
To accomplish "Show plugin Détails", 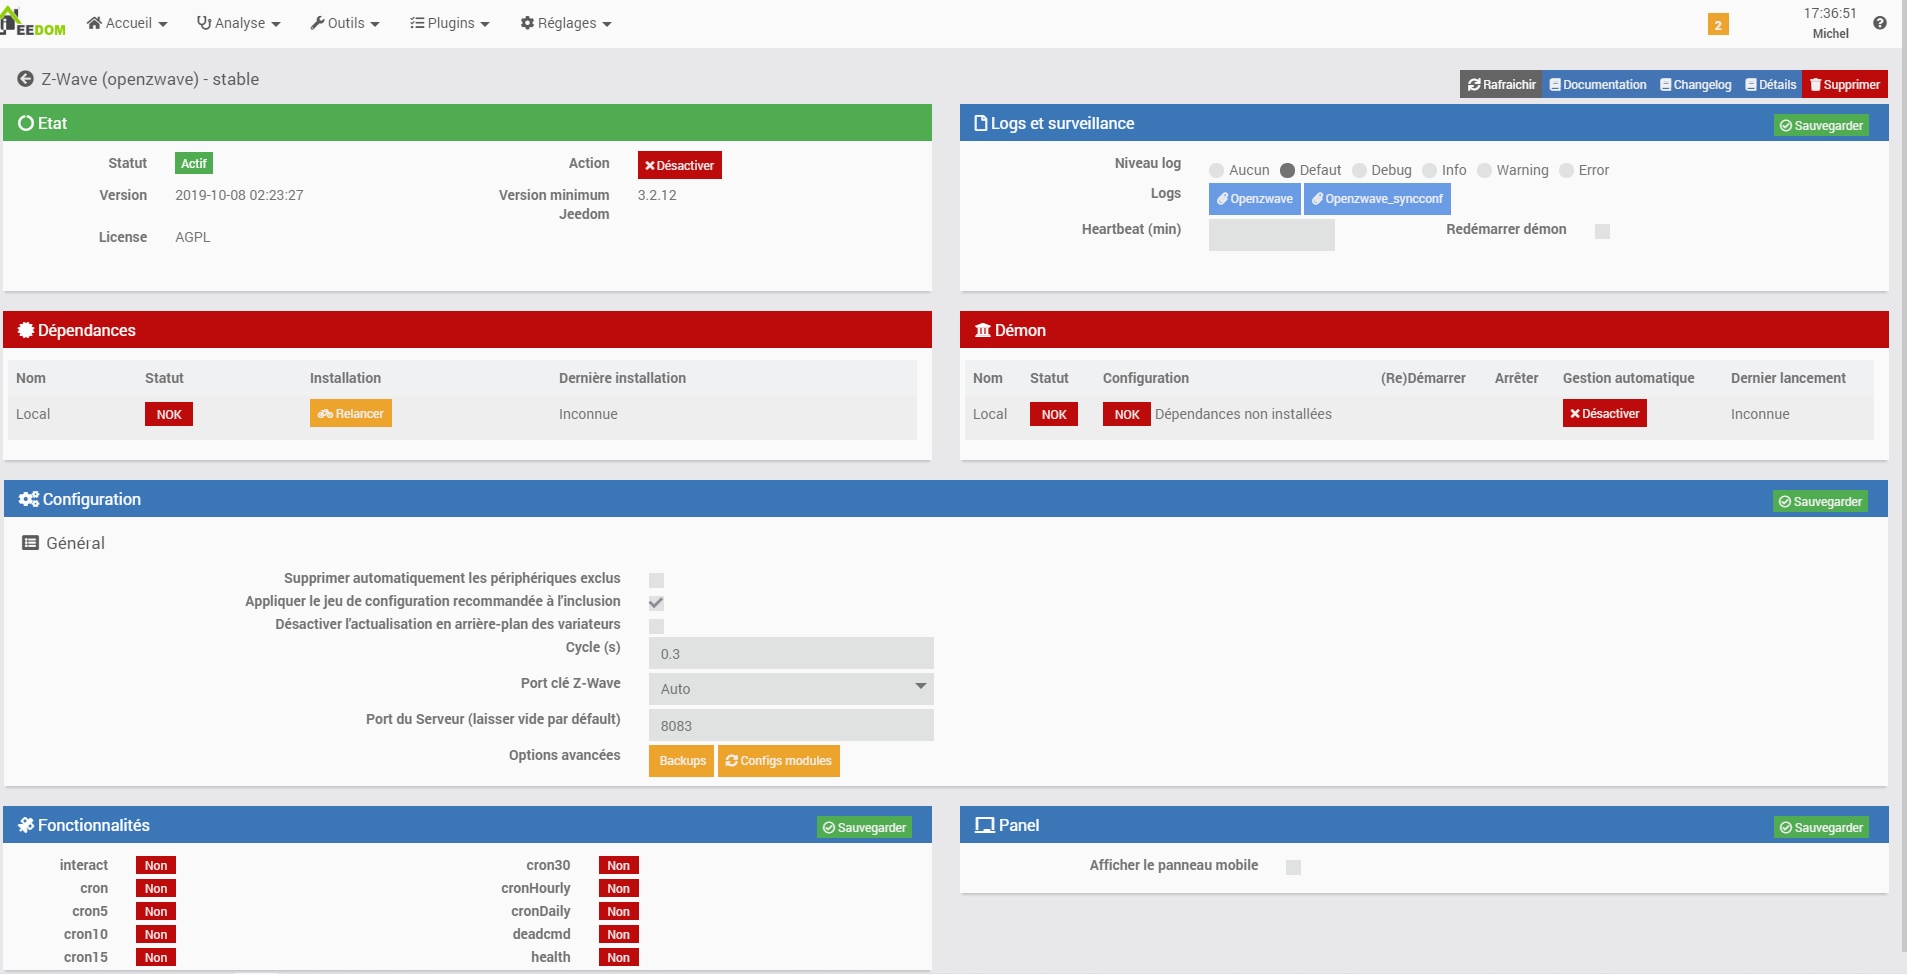I will [1771, 85].
